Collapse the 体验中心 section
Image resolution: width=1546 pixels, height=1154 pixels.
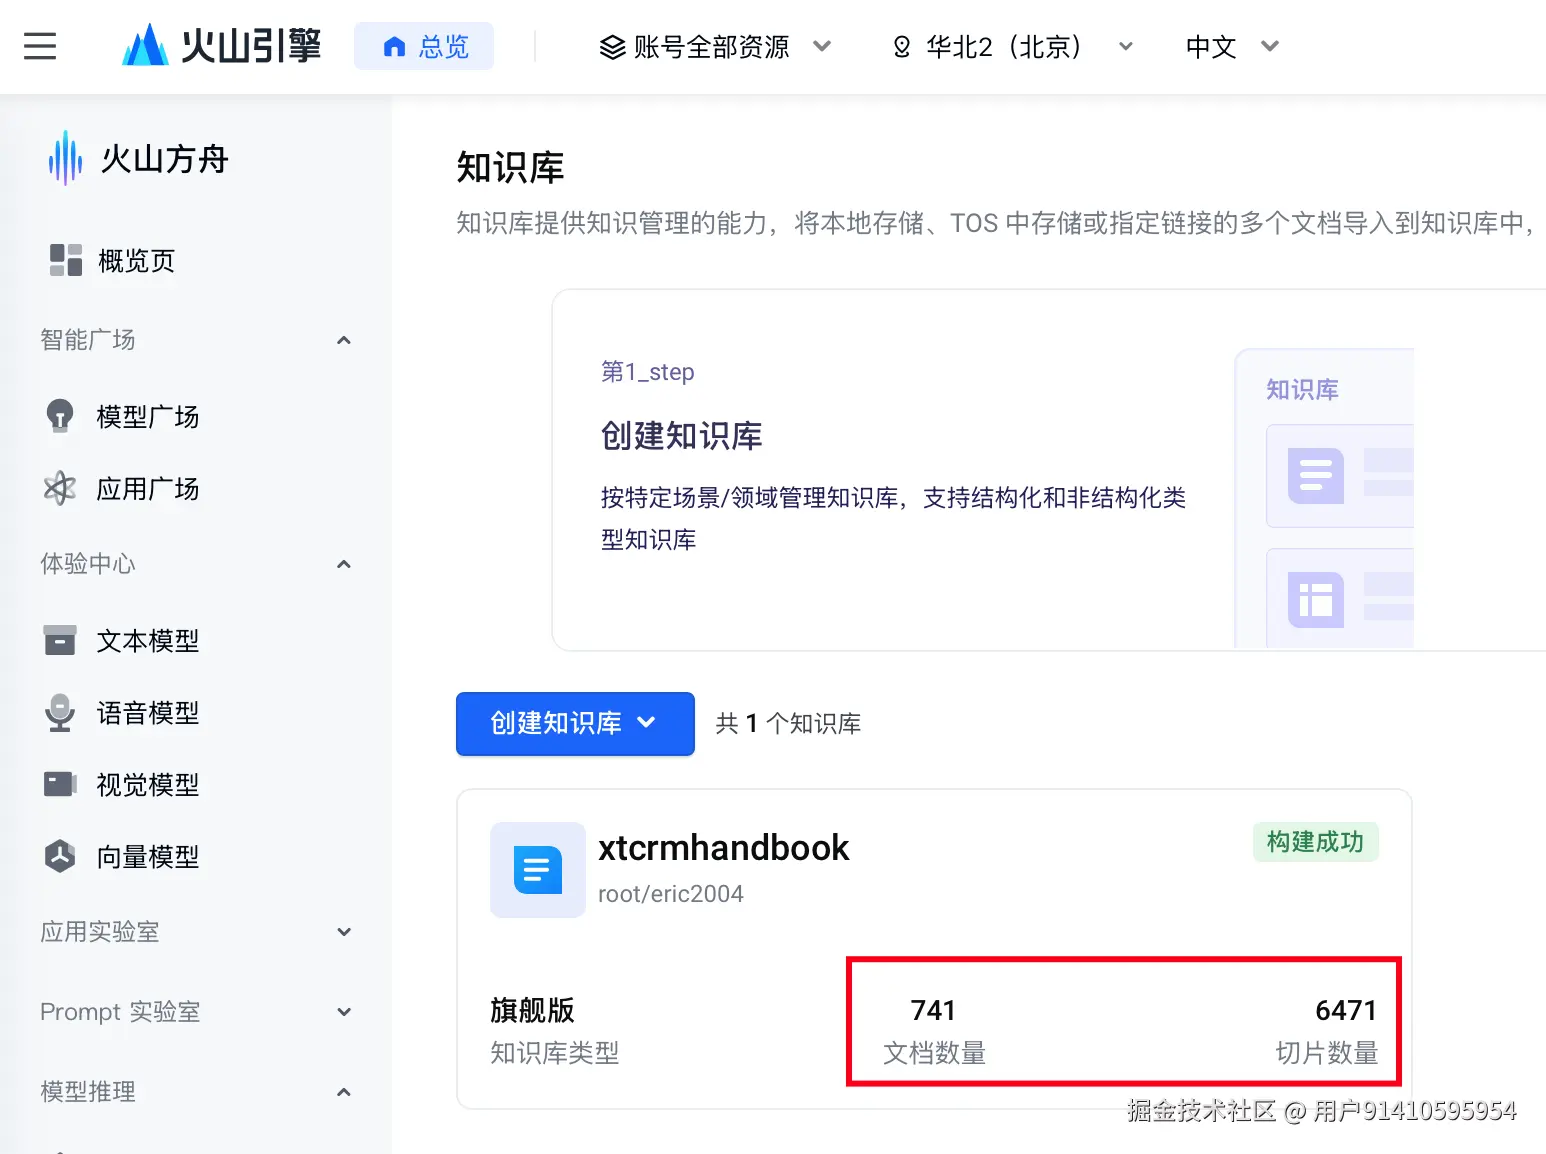[343, 564]
